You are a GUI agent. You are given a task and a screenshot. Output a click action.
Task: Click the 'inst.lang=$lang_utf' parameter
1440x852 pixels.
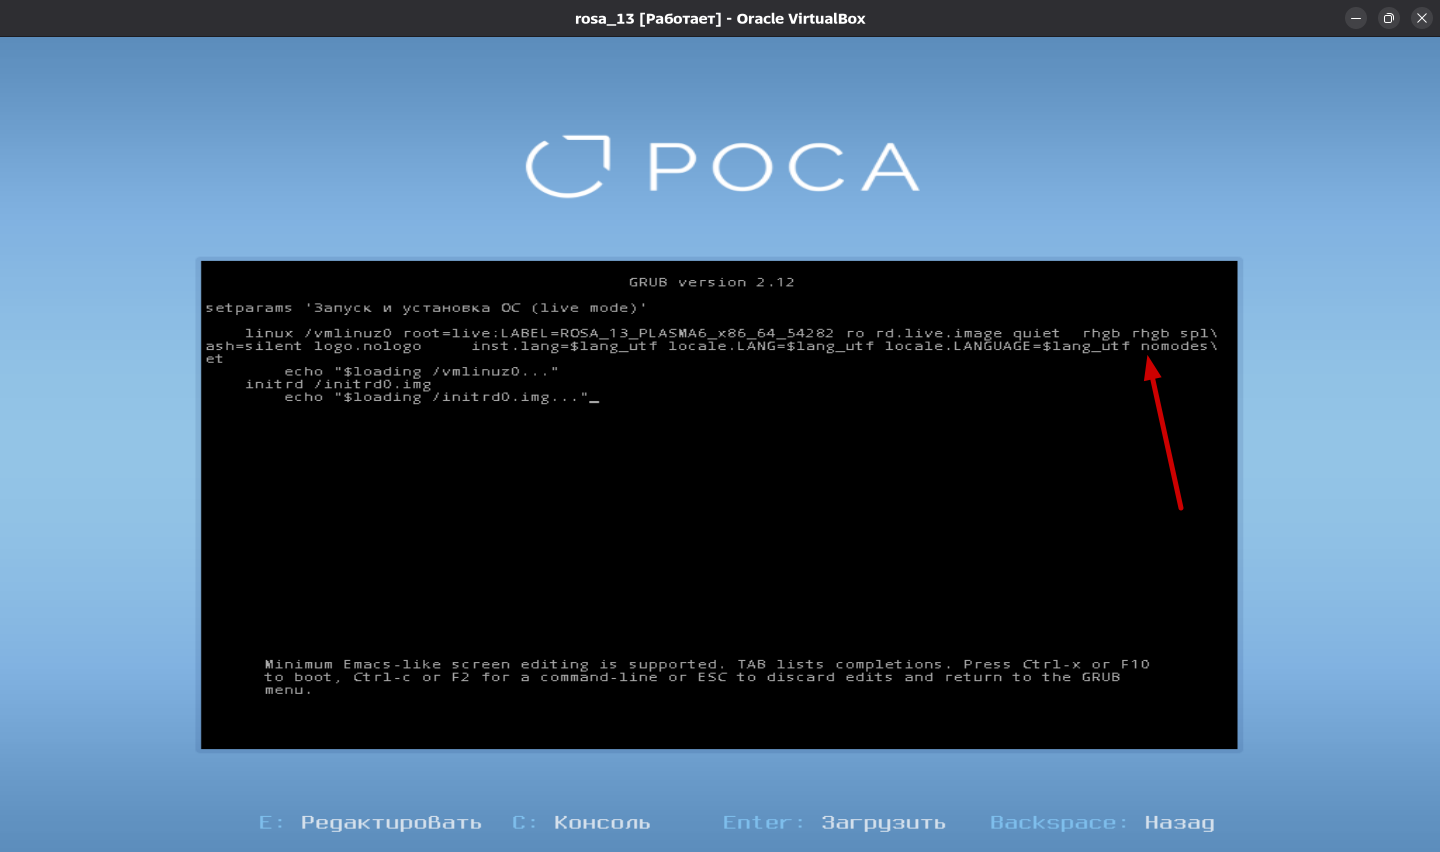click(565, 346)
